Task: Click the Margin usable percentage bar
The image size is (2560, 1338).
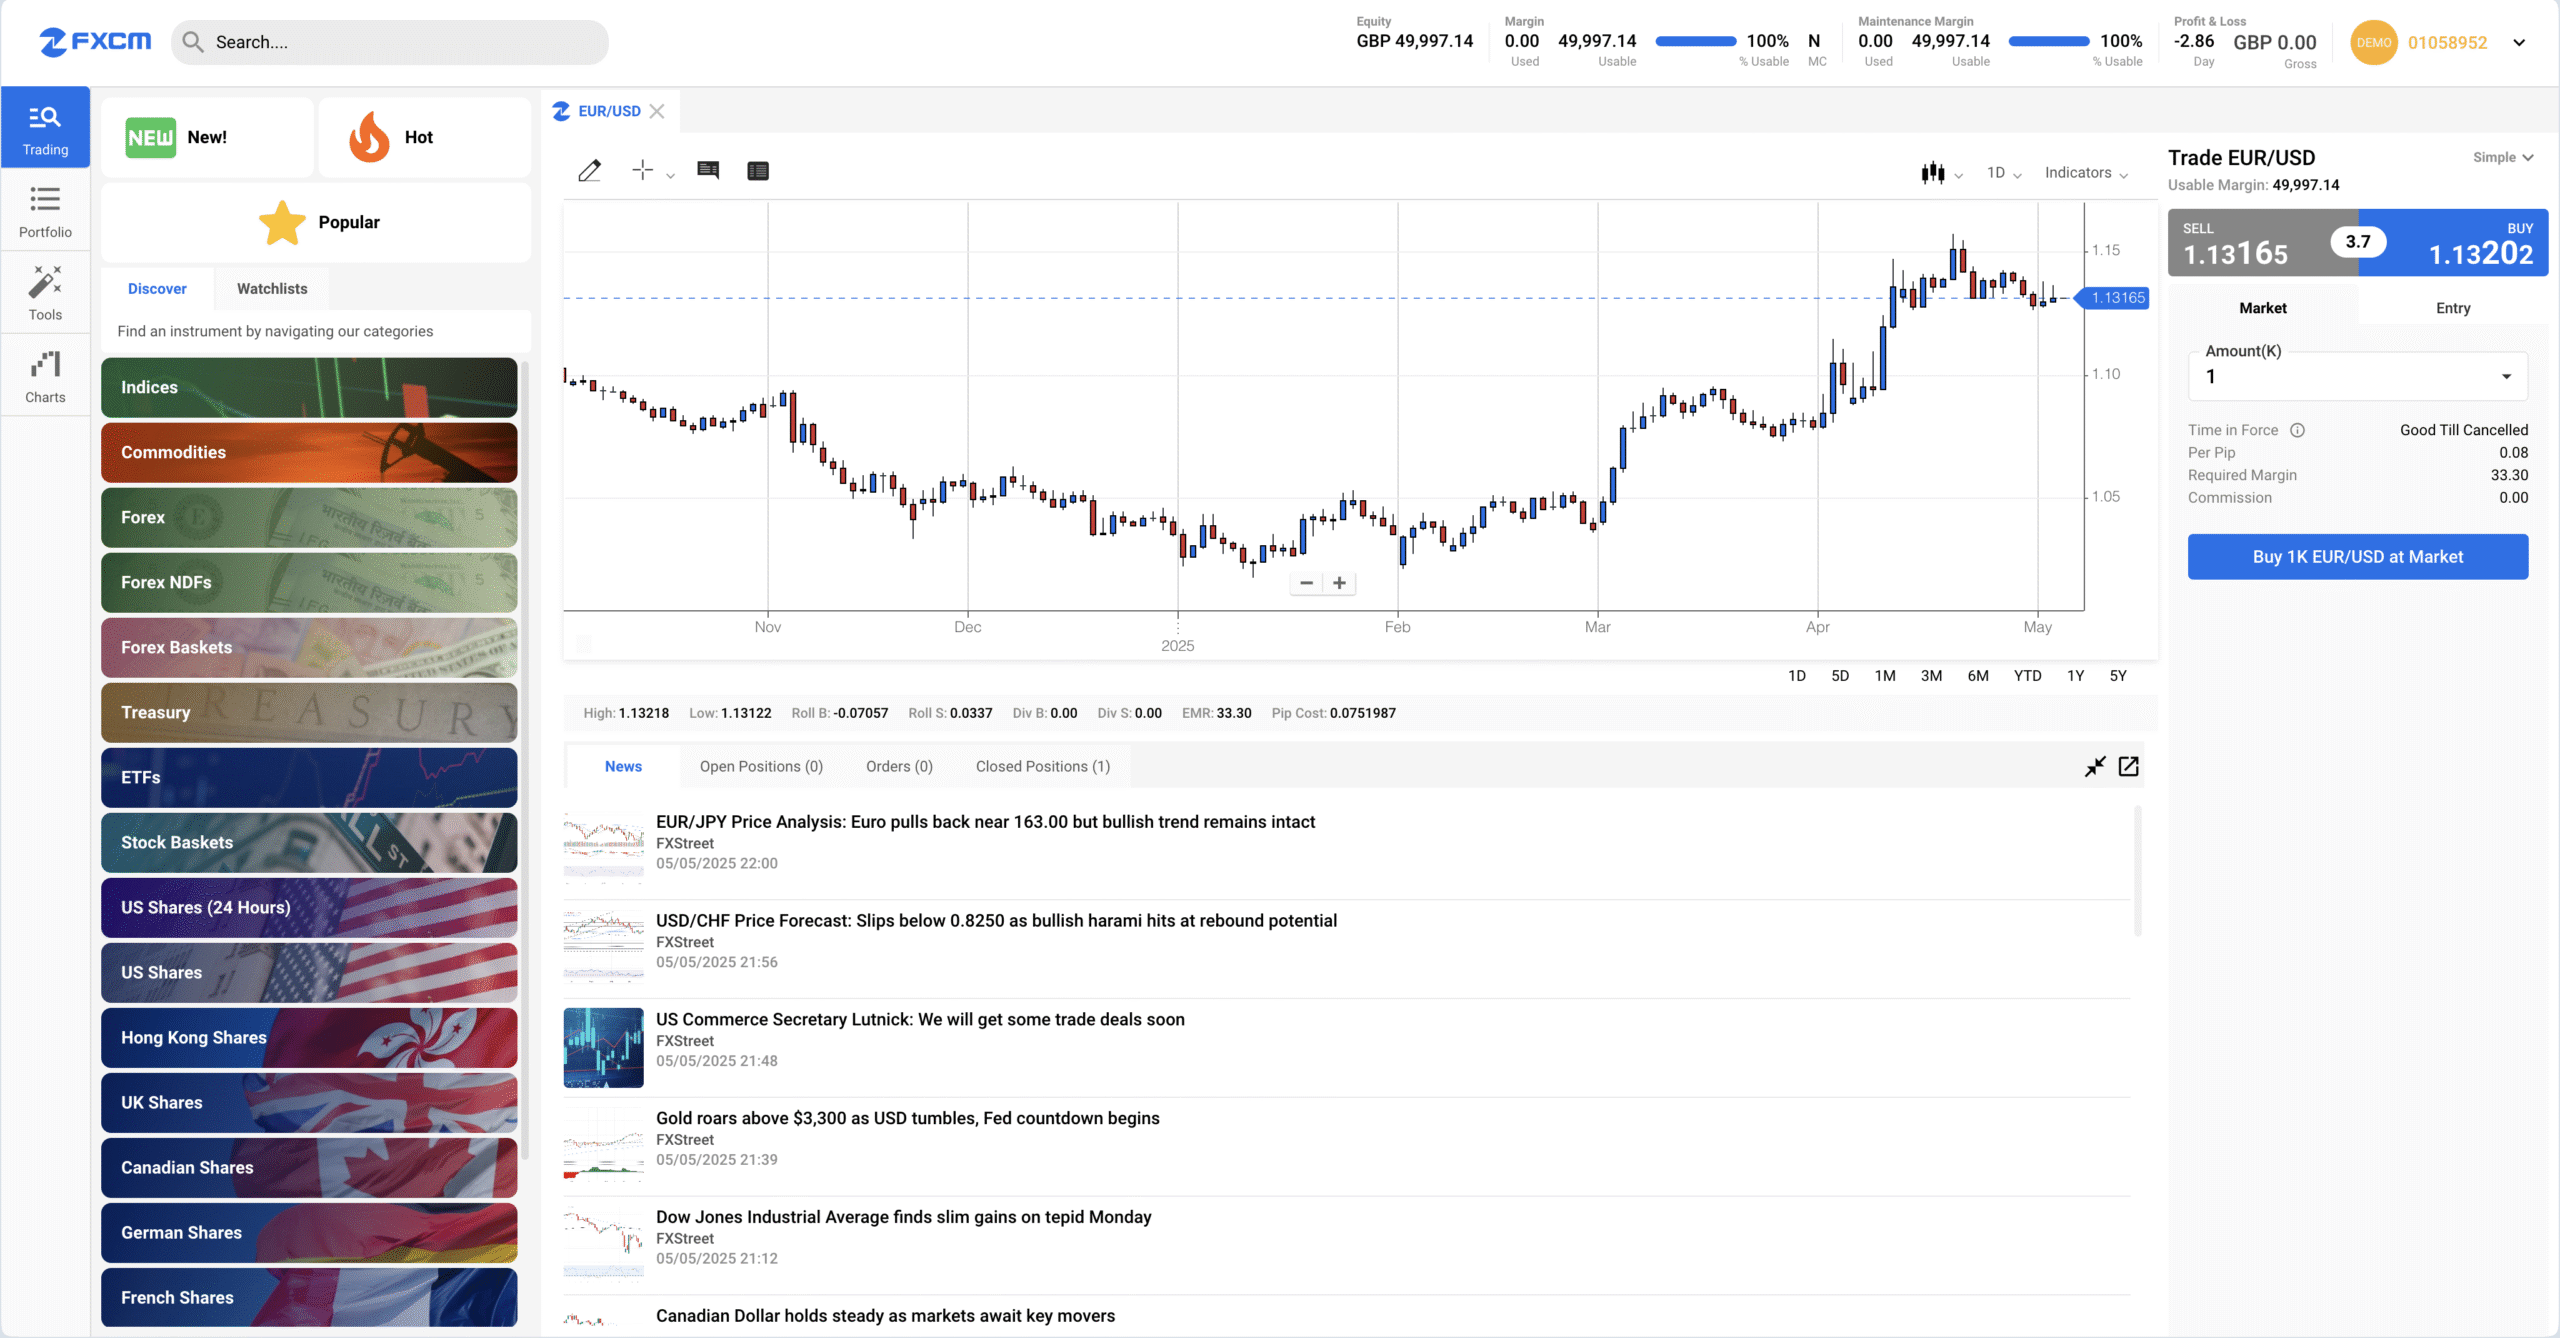Action: [x=1695, y=41]
